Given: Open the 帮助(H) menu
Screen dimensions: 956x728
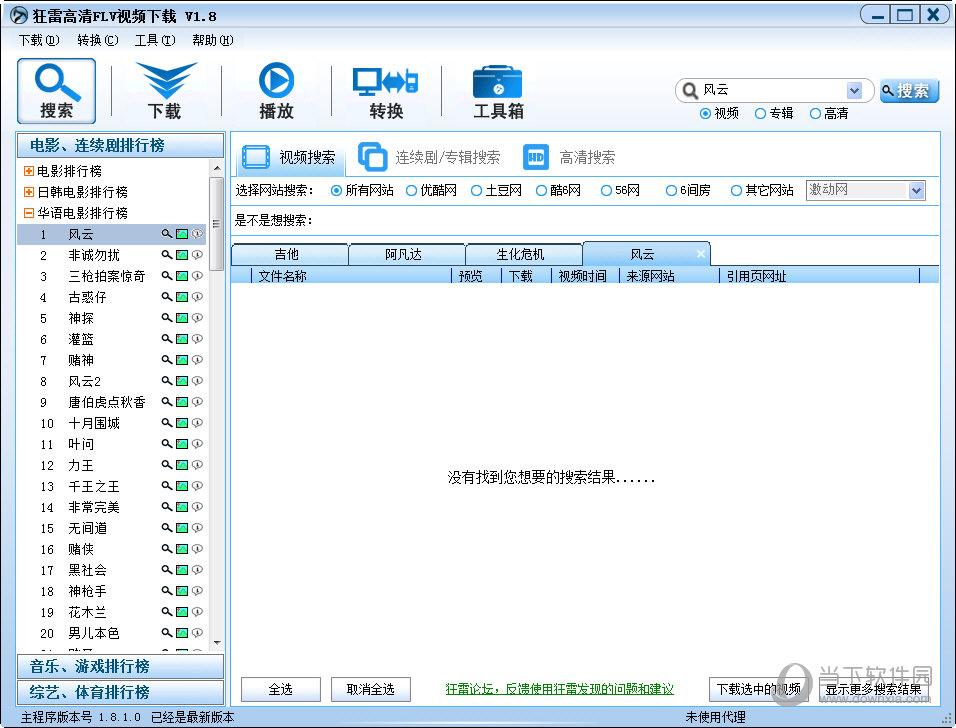Looking at the screenshot, I should tap(212, 40).
